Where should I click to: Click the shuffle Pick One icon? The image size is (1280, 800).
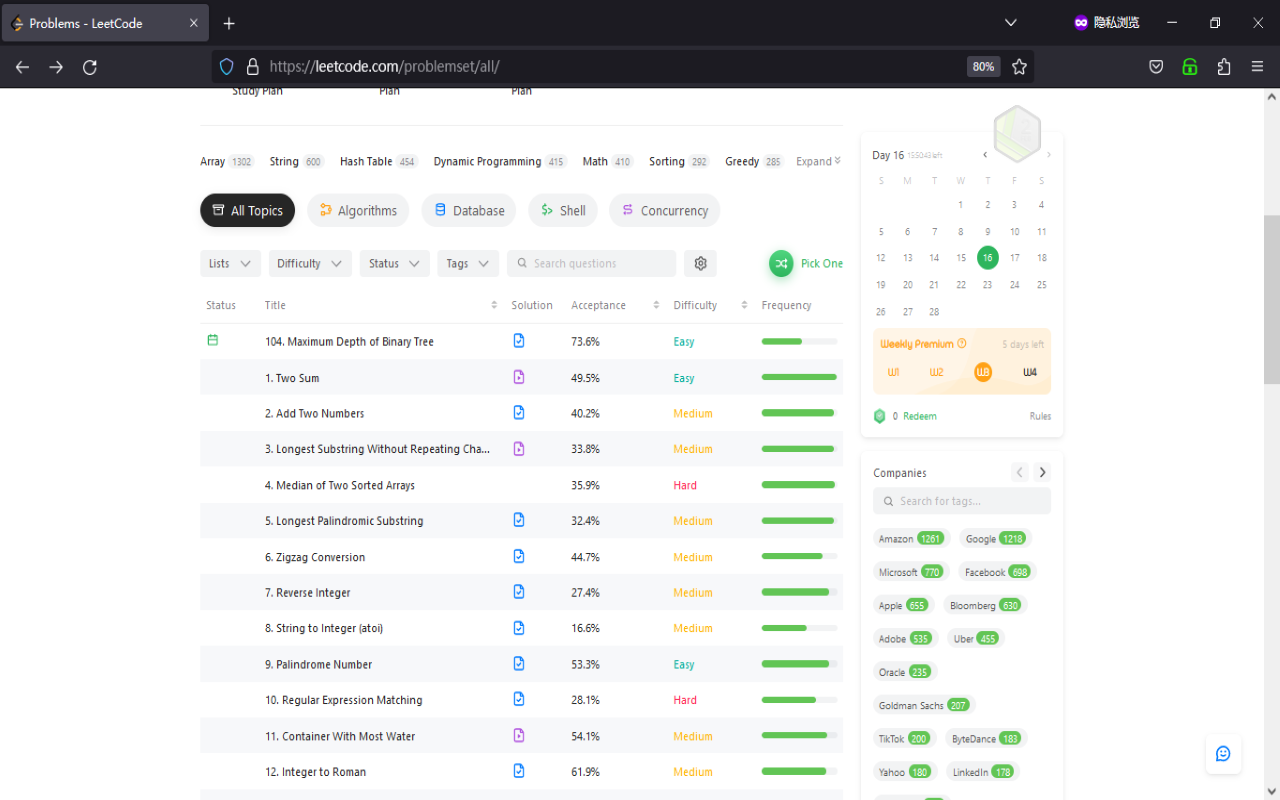point(781,263)
